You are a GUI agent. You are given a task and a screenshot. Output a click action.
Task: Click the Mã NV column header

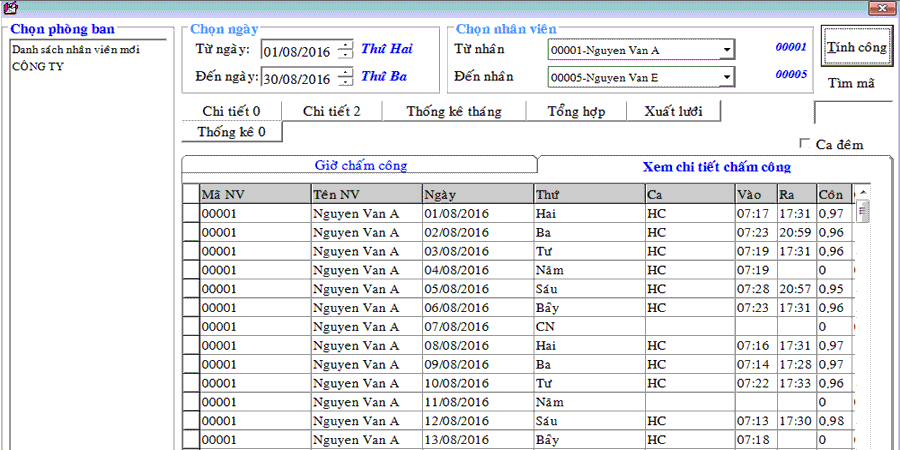(255, 194)
